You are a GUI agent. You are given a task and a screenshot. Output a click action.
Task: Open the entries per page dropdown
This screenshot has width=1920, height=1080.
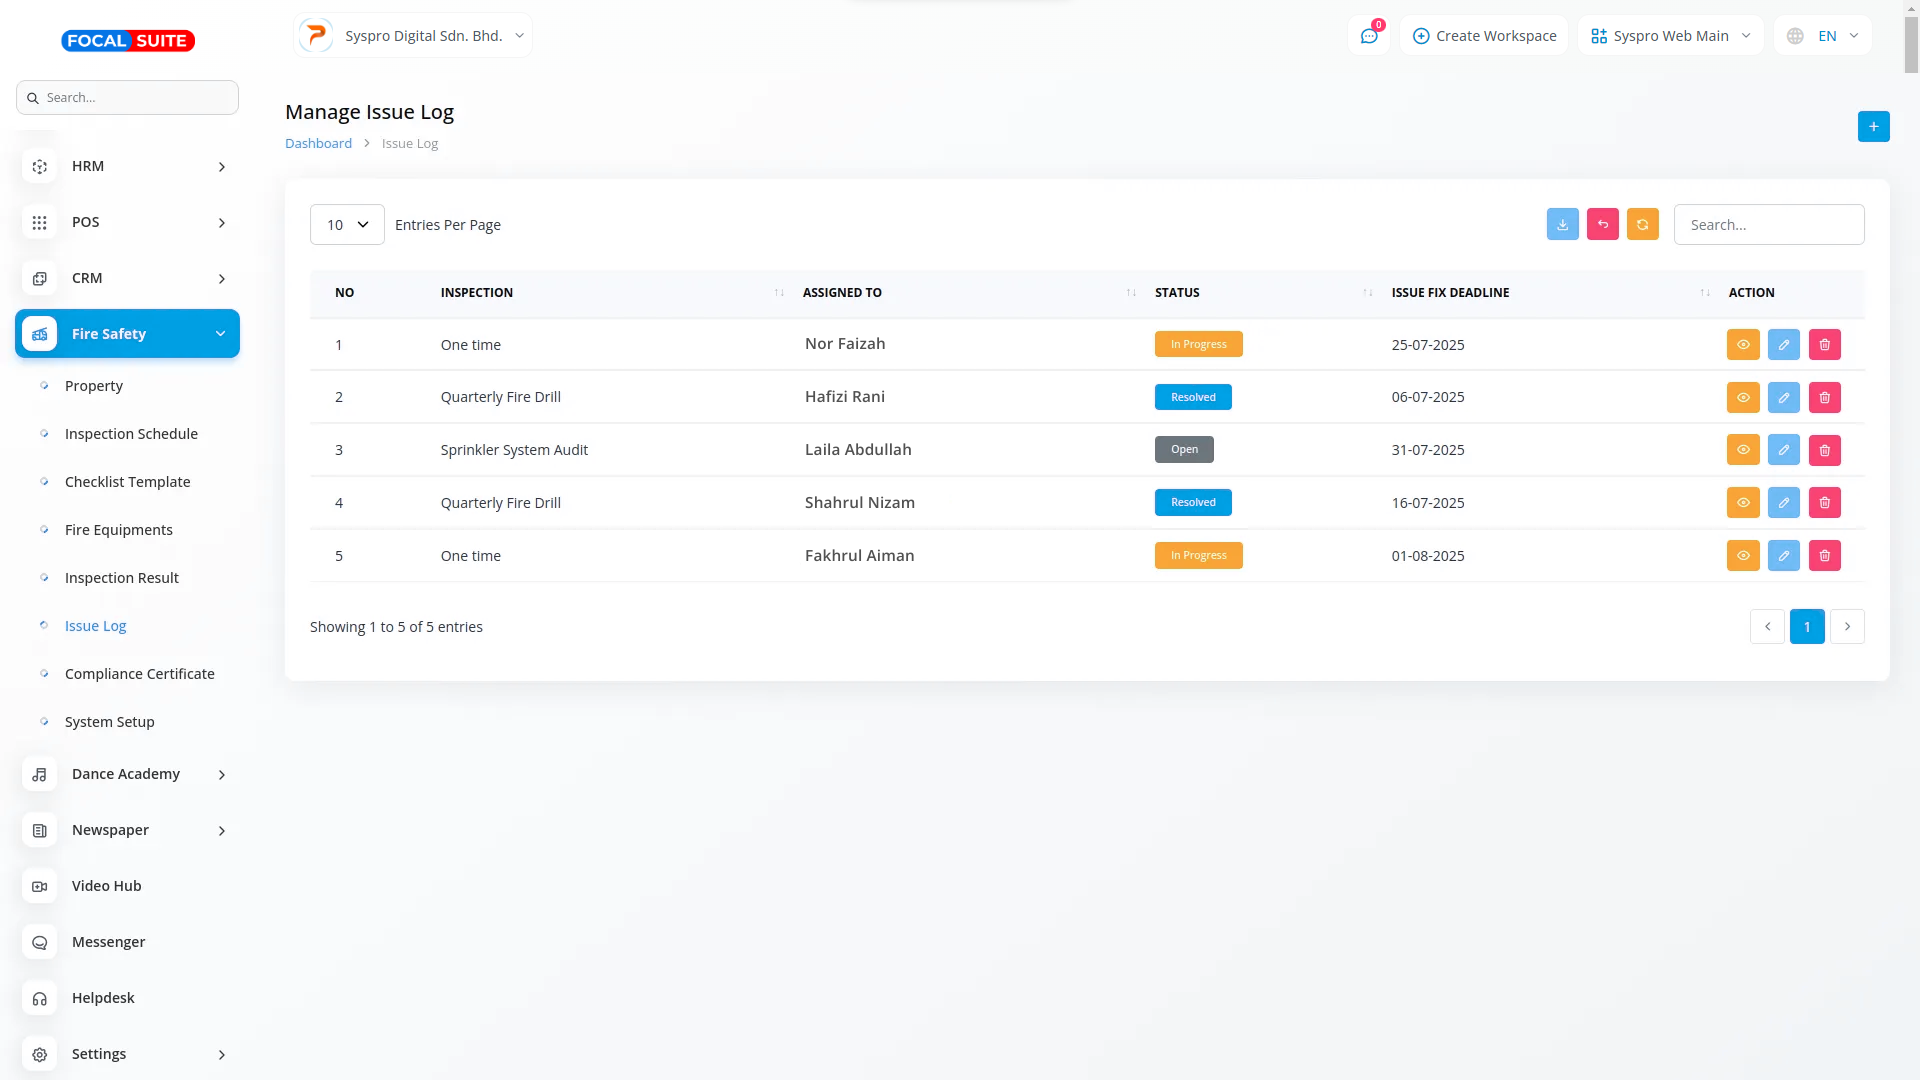coord(347,225)
